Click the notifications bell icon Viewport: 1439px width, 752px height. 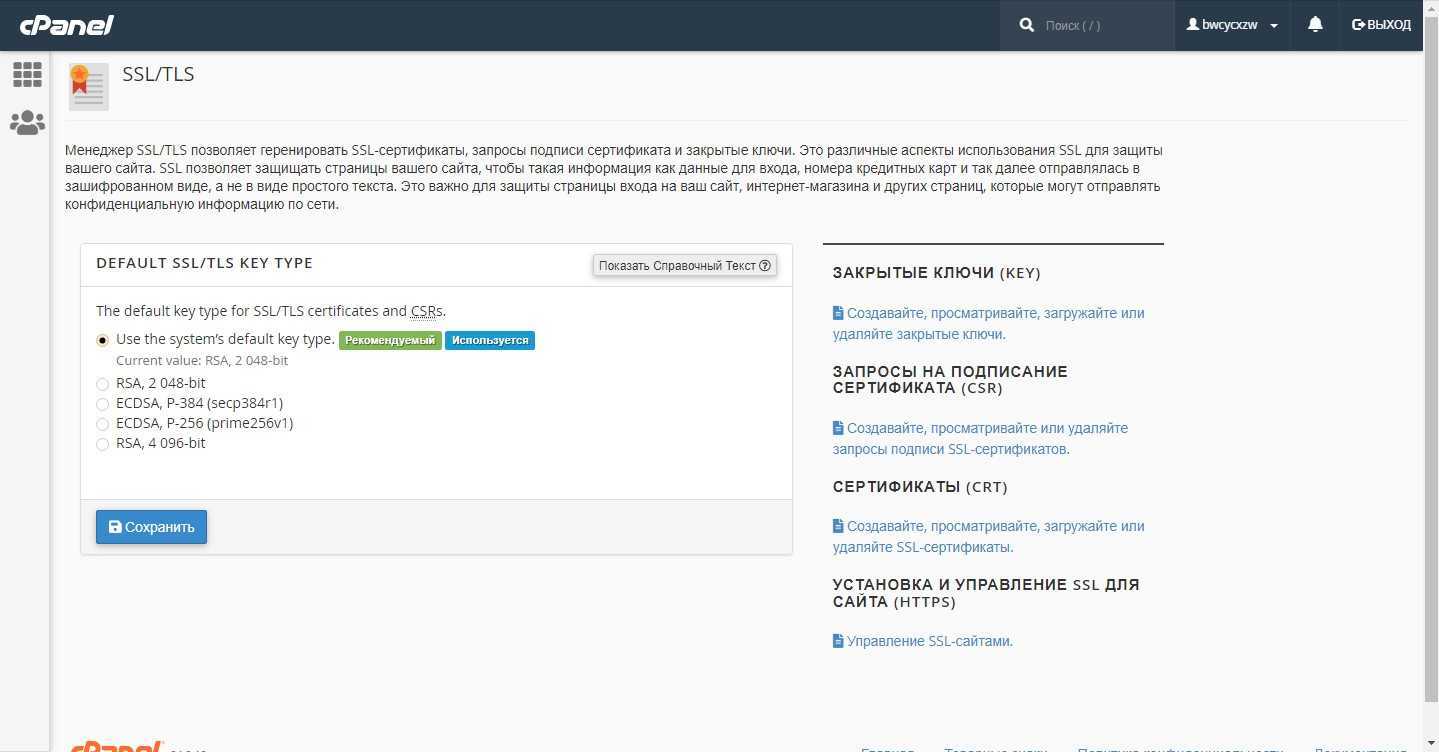[x=1315, y=25]
